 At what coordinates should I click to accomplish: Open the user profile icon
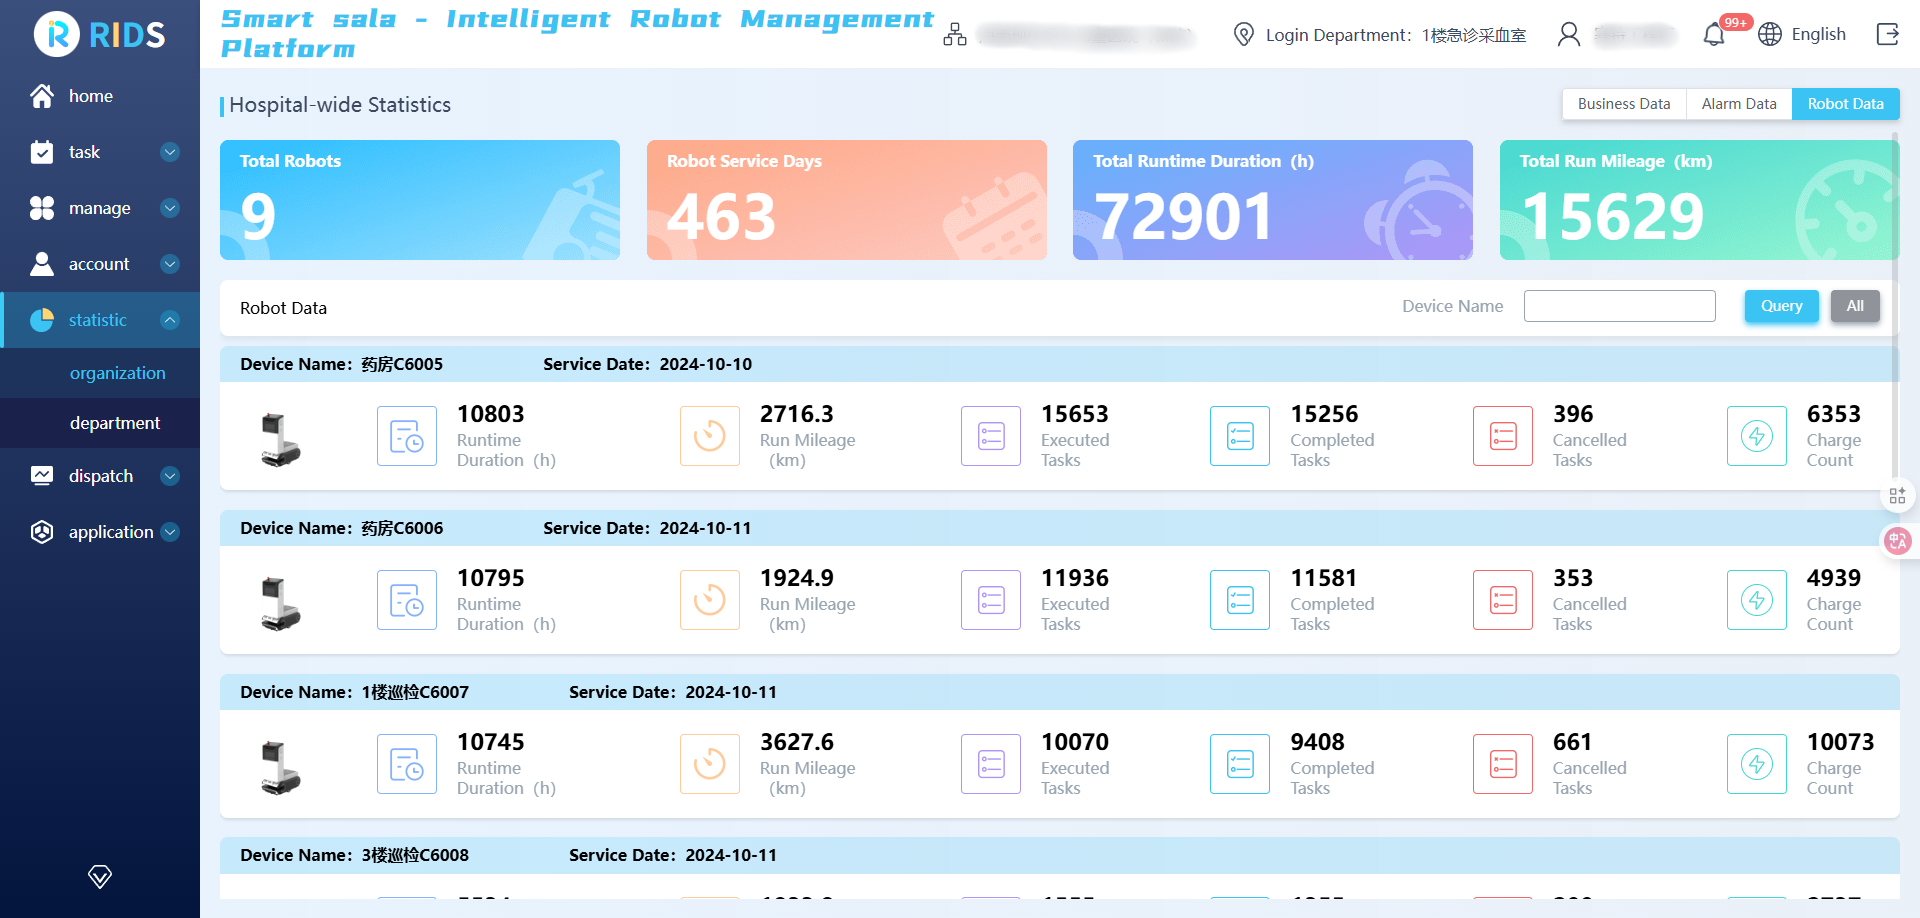(1569, 35)
